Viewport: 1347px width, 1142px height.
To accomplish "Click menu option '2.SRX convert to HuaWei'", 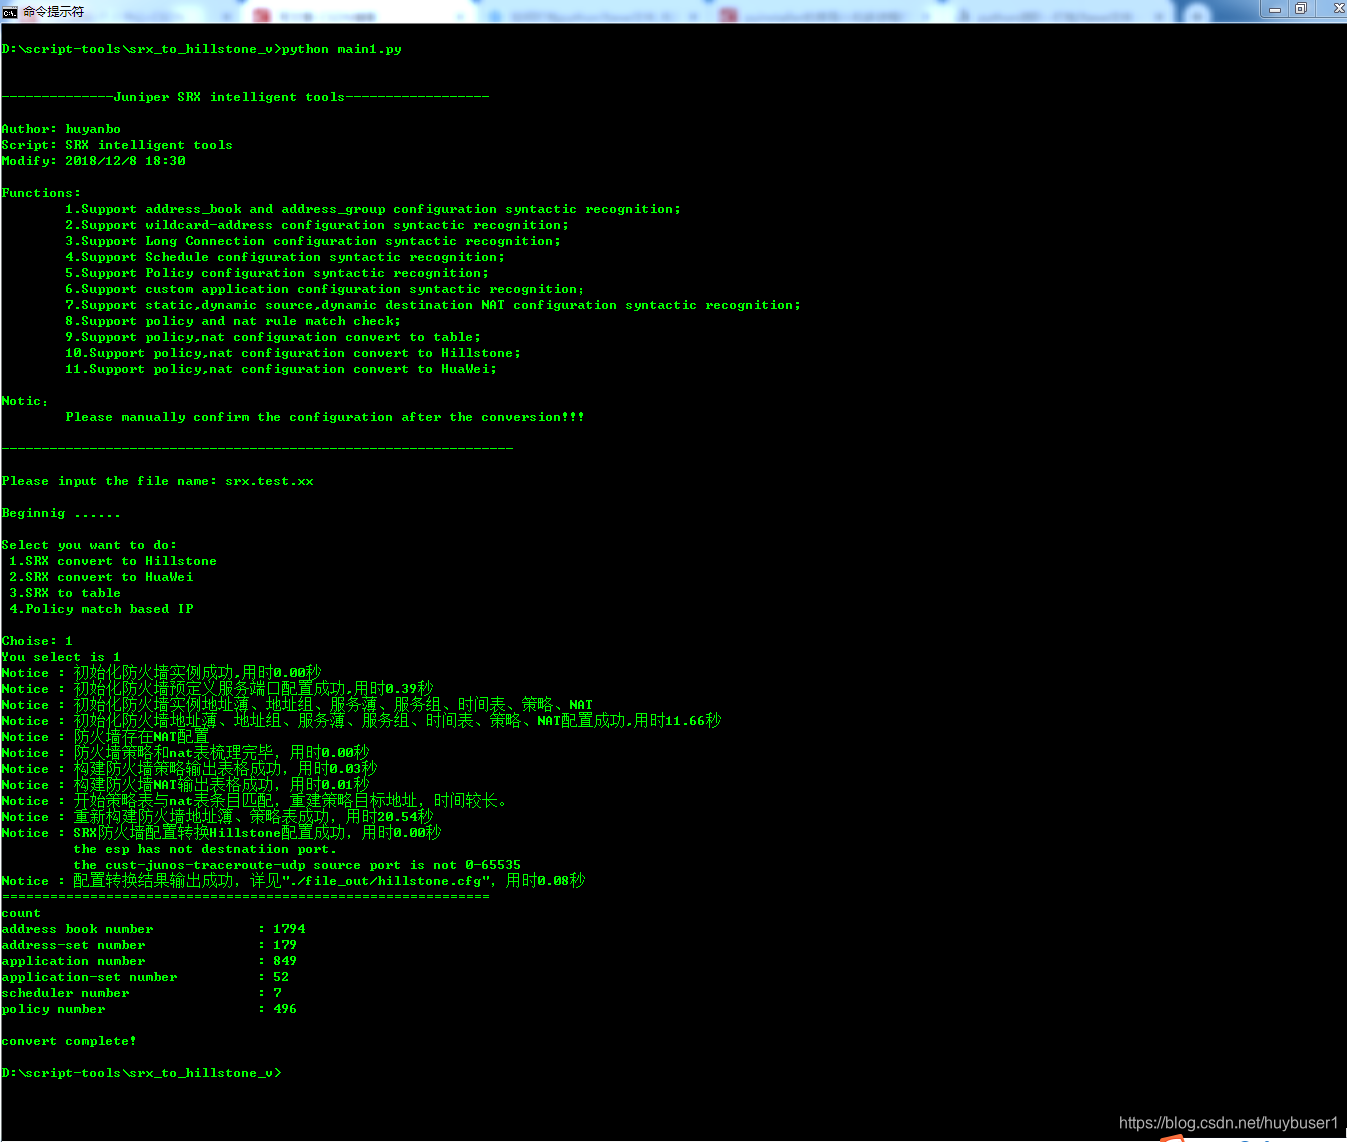I will (101, 577).
